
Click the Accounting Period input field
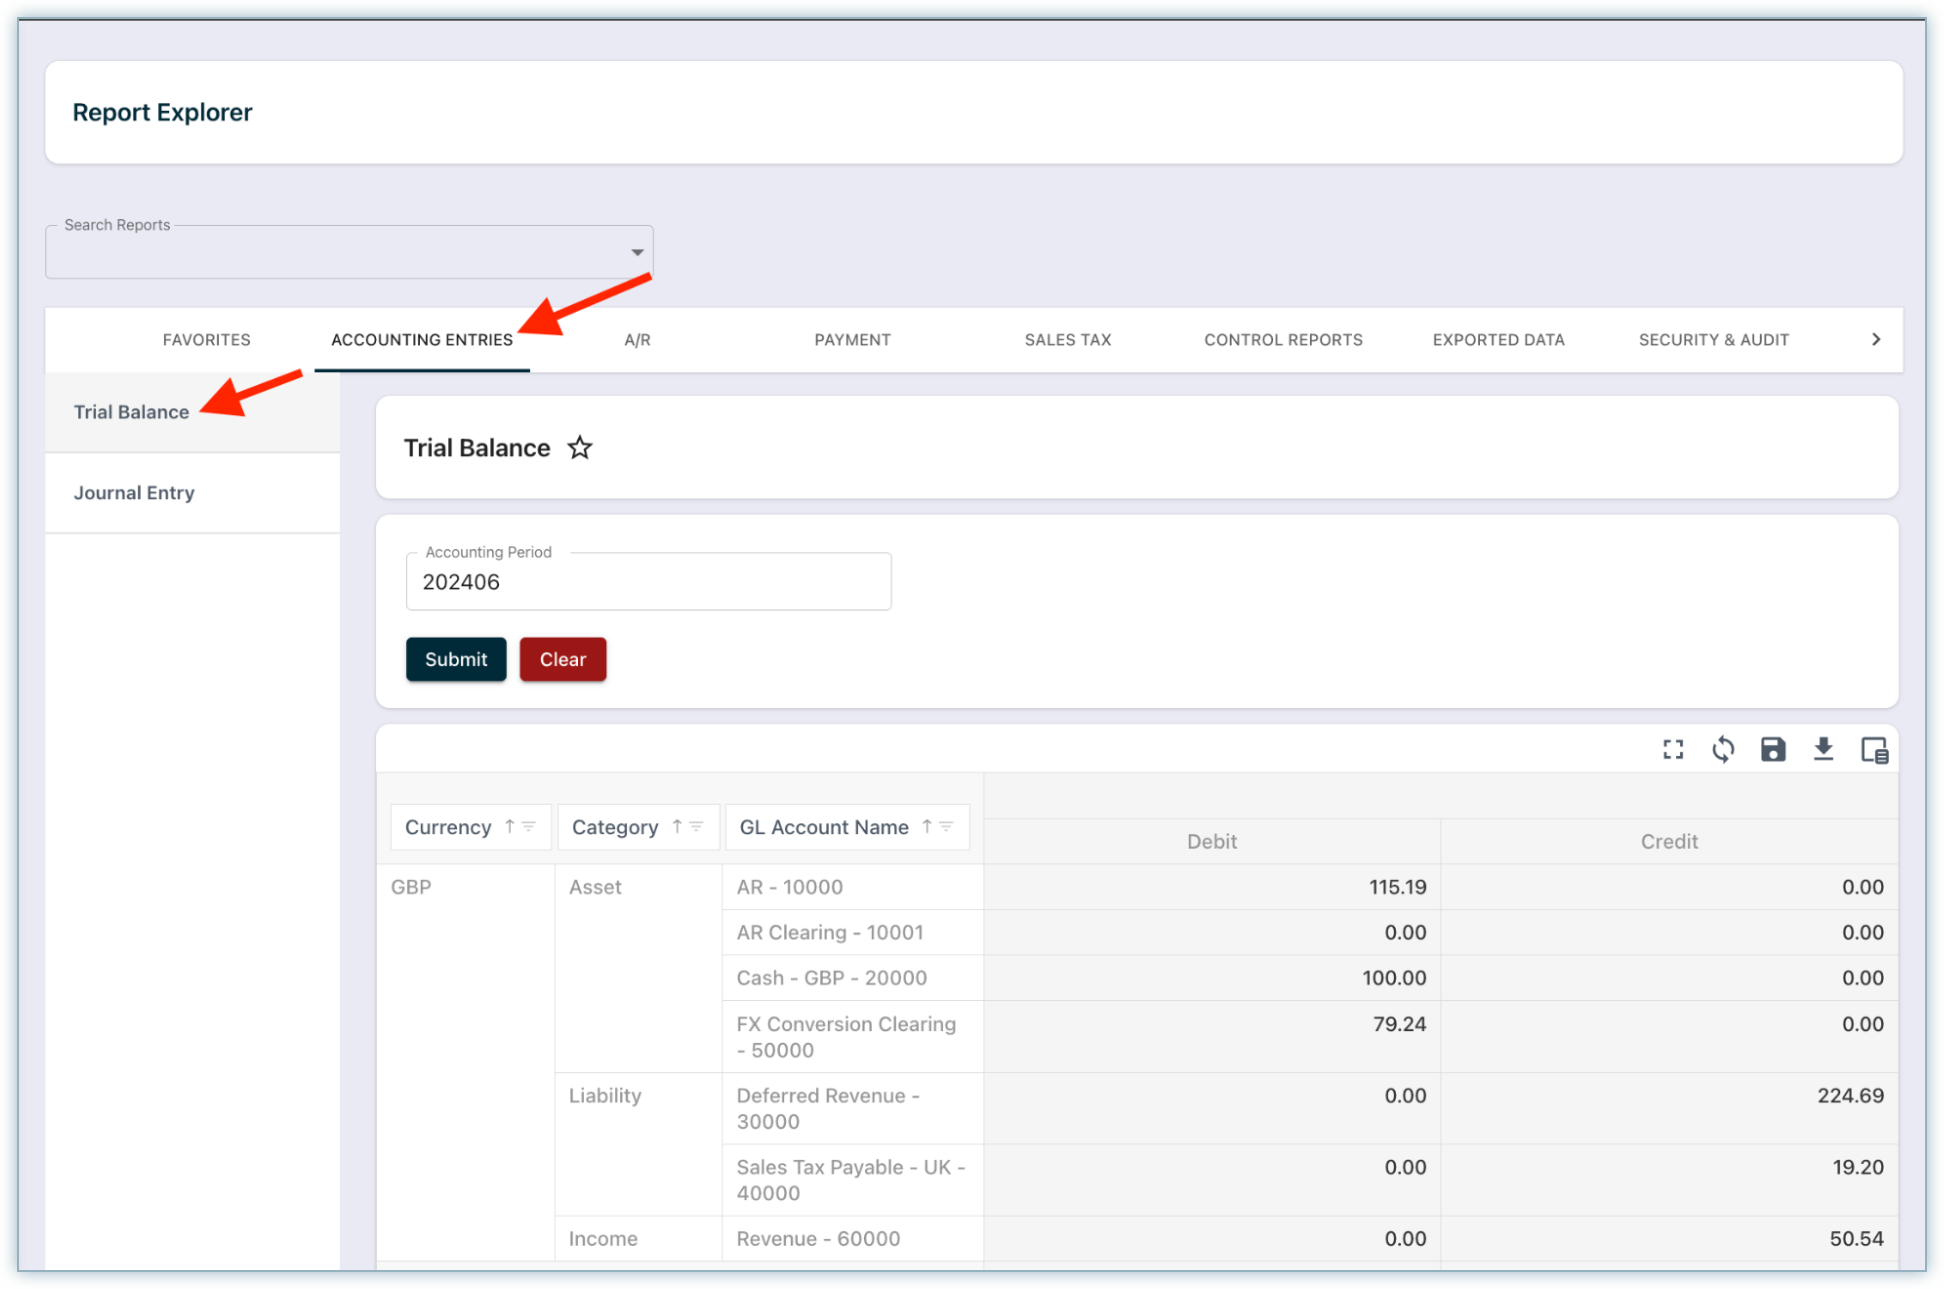point(648,582)
